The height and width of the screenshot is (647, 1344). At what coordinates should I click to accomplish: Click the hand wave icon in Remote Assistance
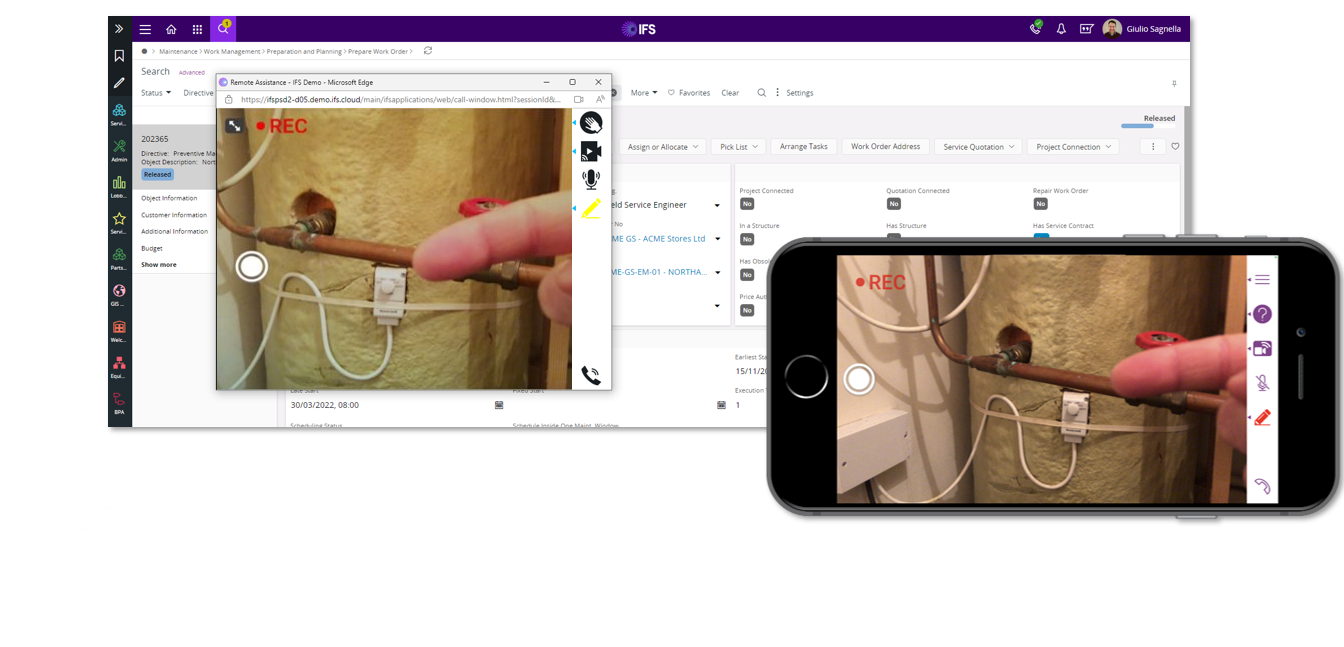(590, 121)
